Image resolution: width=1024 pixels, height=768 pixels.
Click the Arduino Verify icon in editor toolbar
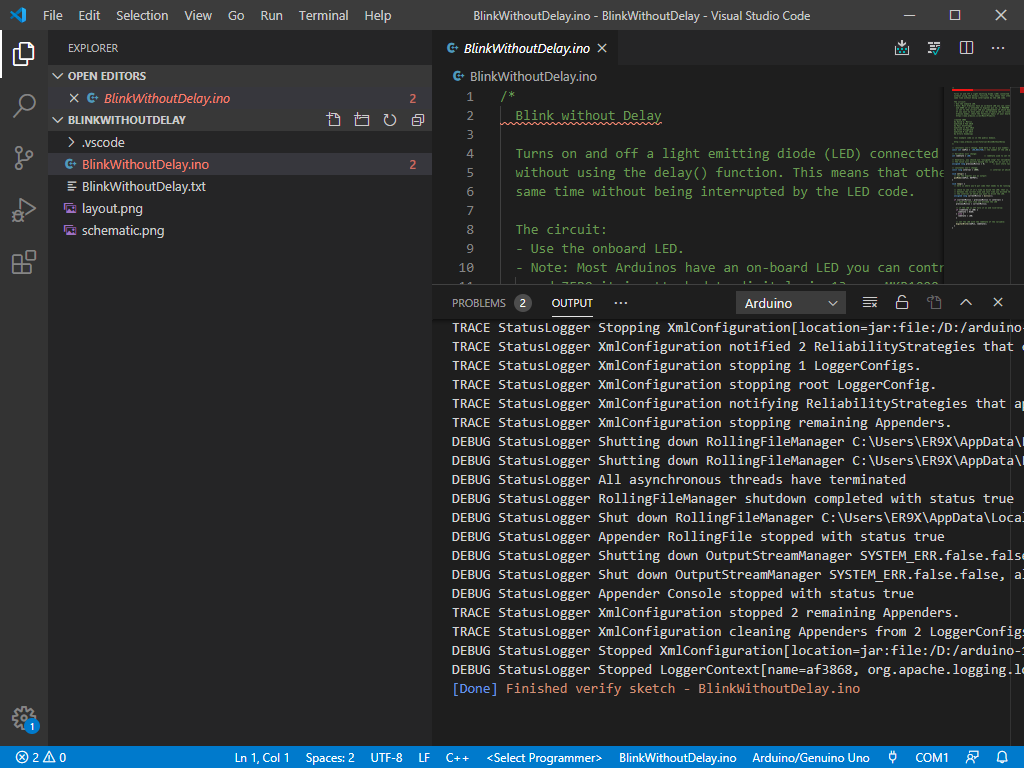(934, 48)
